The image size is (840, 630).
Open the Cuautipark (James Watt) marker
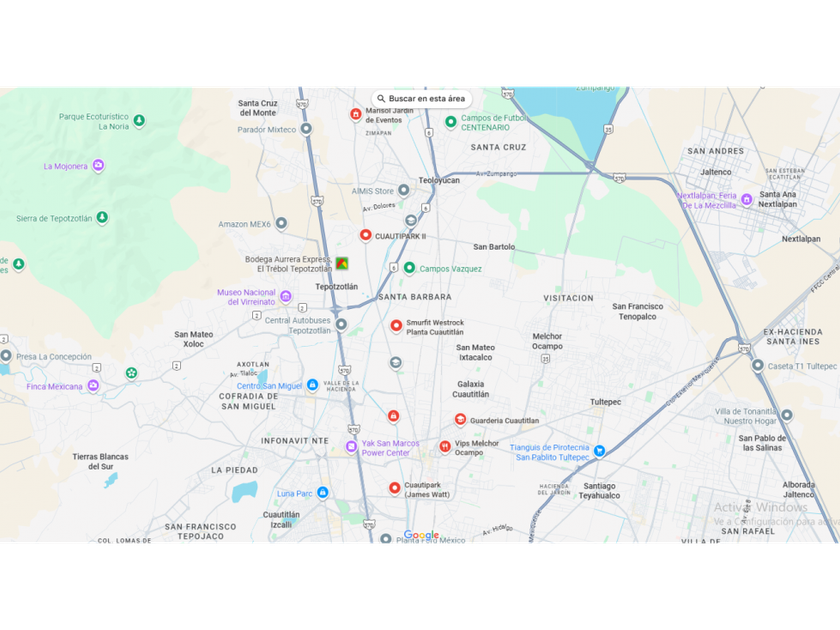coord(394,488)
